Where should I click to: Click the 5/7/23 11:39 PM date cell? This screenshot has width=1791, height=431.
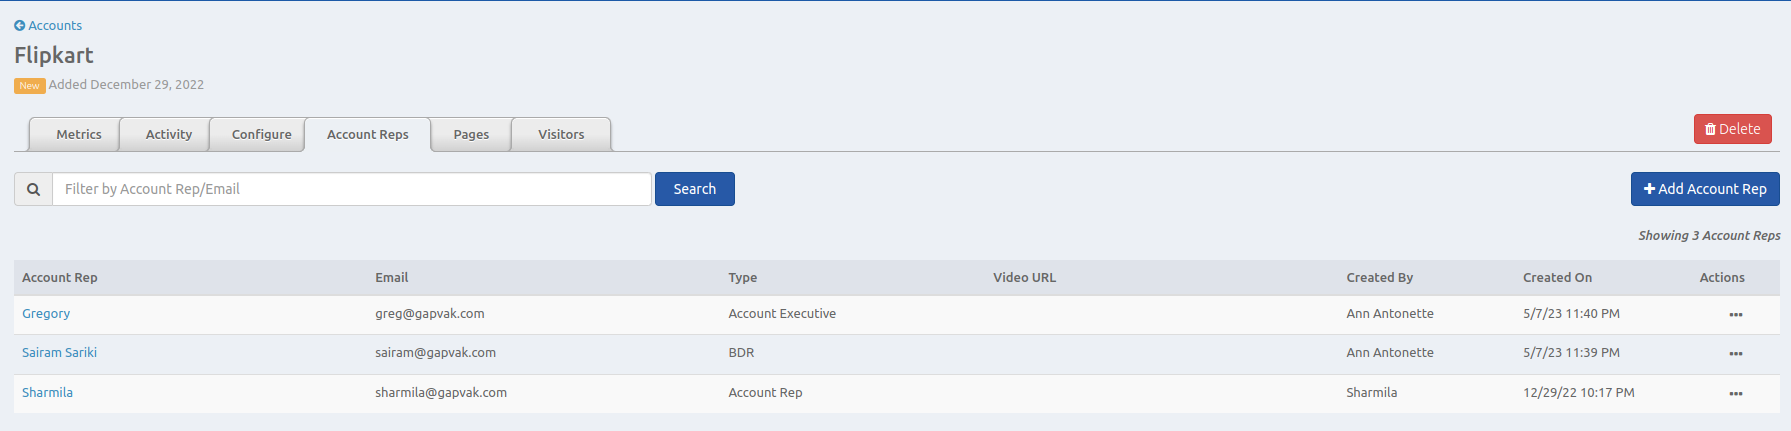[x=1571, y=353]
